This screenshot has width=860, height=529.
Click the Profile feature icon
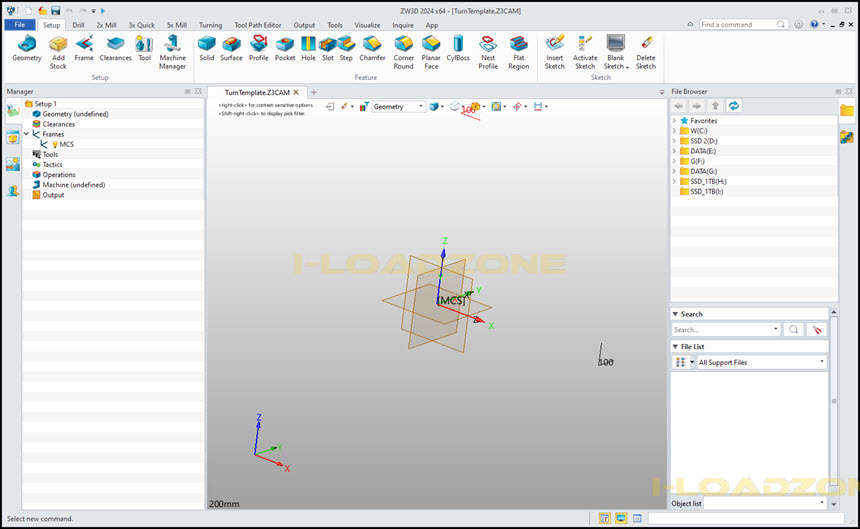[x=258, y=49]
